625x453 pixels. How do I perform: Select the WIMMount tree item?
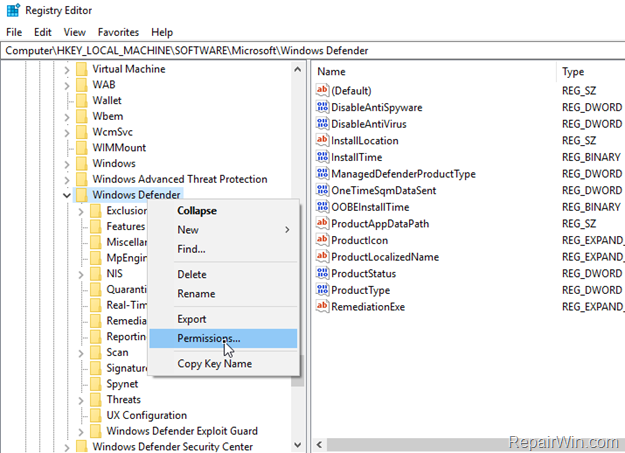click(x=119, y=148)
